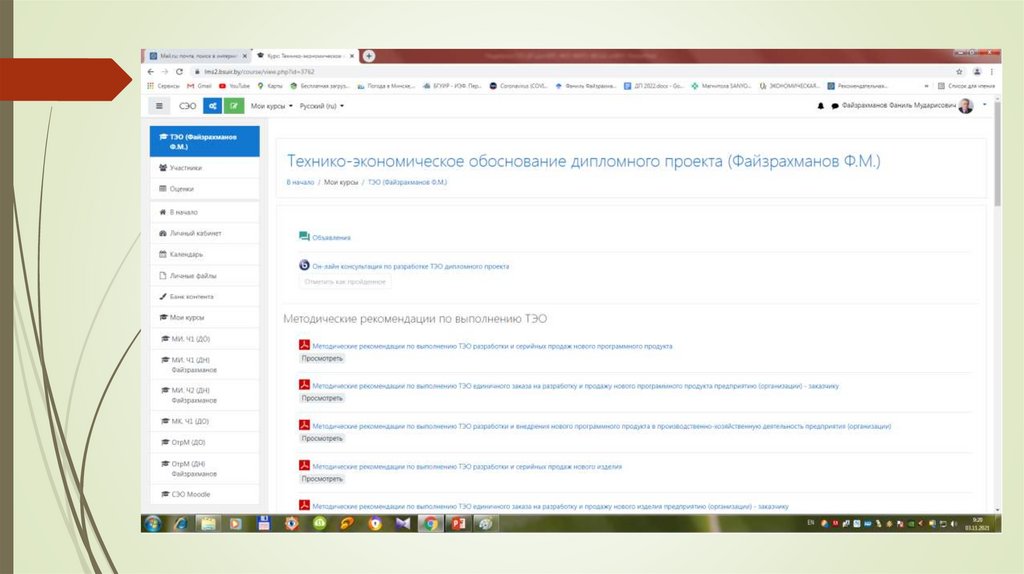The width and height of the screenshot is (1024, 574).
Task: Toggle the hamburger side-panel button
Action: (159, 106)
